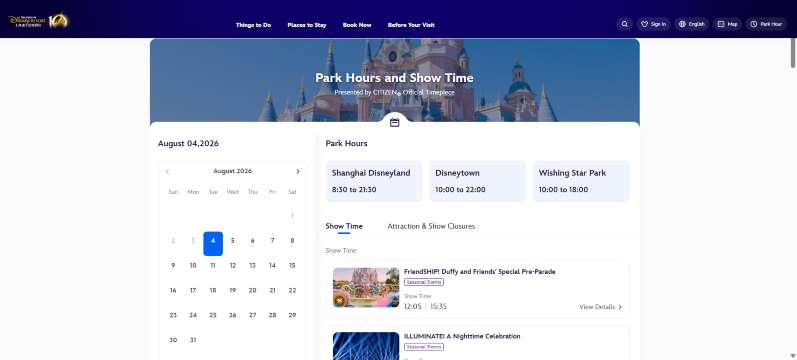Click the page vertical scrollbar thumb
Viewport: 797px width, 360px height.
pos(793,53)
